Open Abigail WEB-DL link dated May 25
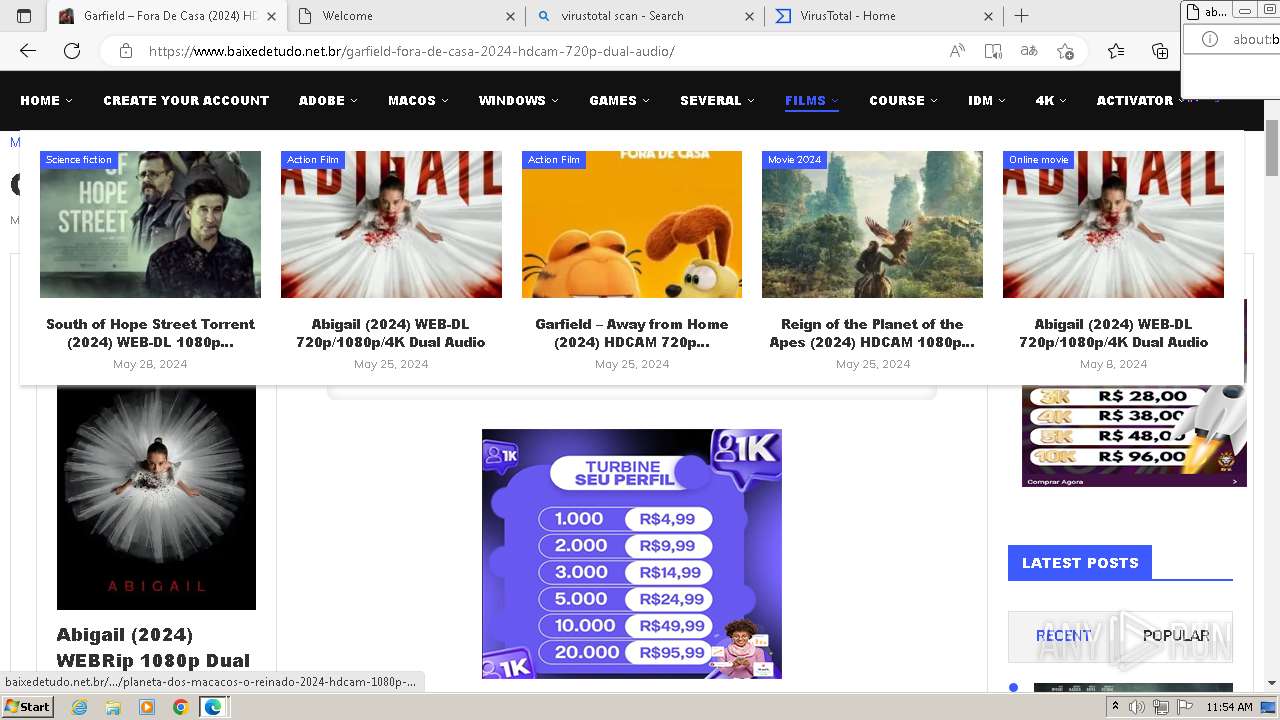The width and height of the screenshot is (1280, 720). (391, 333)
